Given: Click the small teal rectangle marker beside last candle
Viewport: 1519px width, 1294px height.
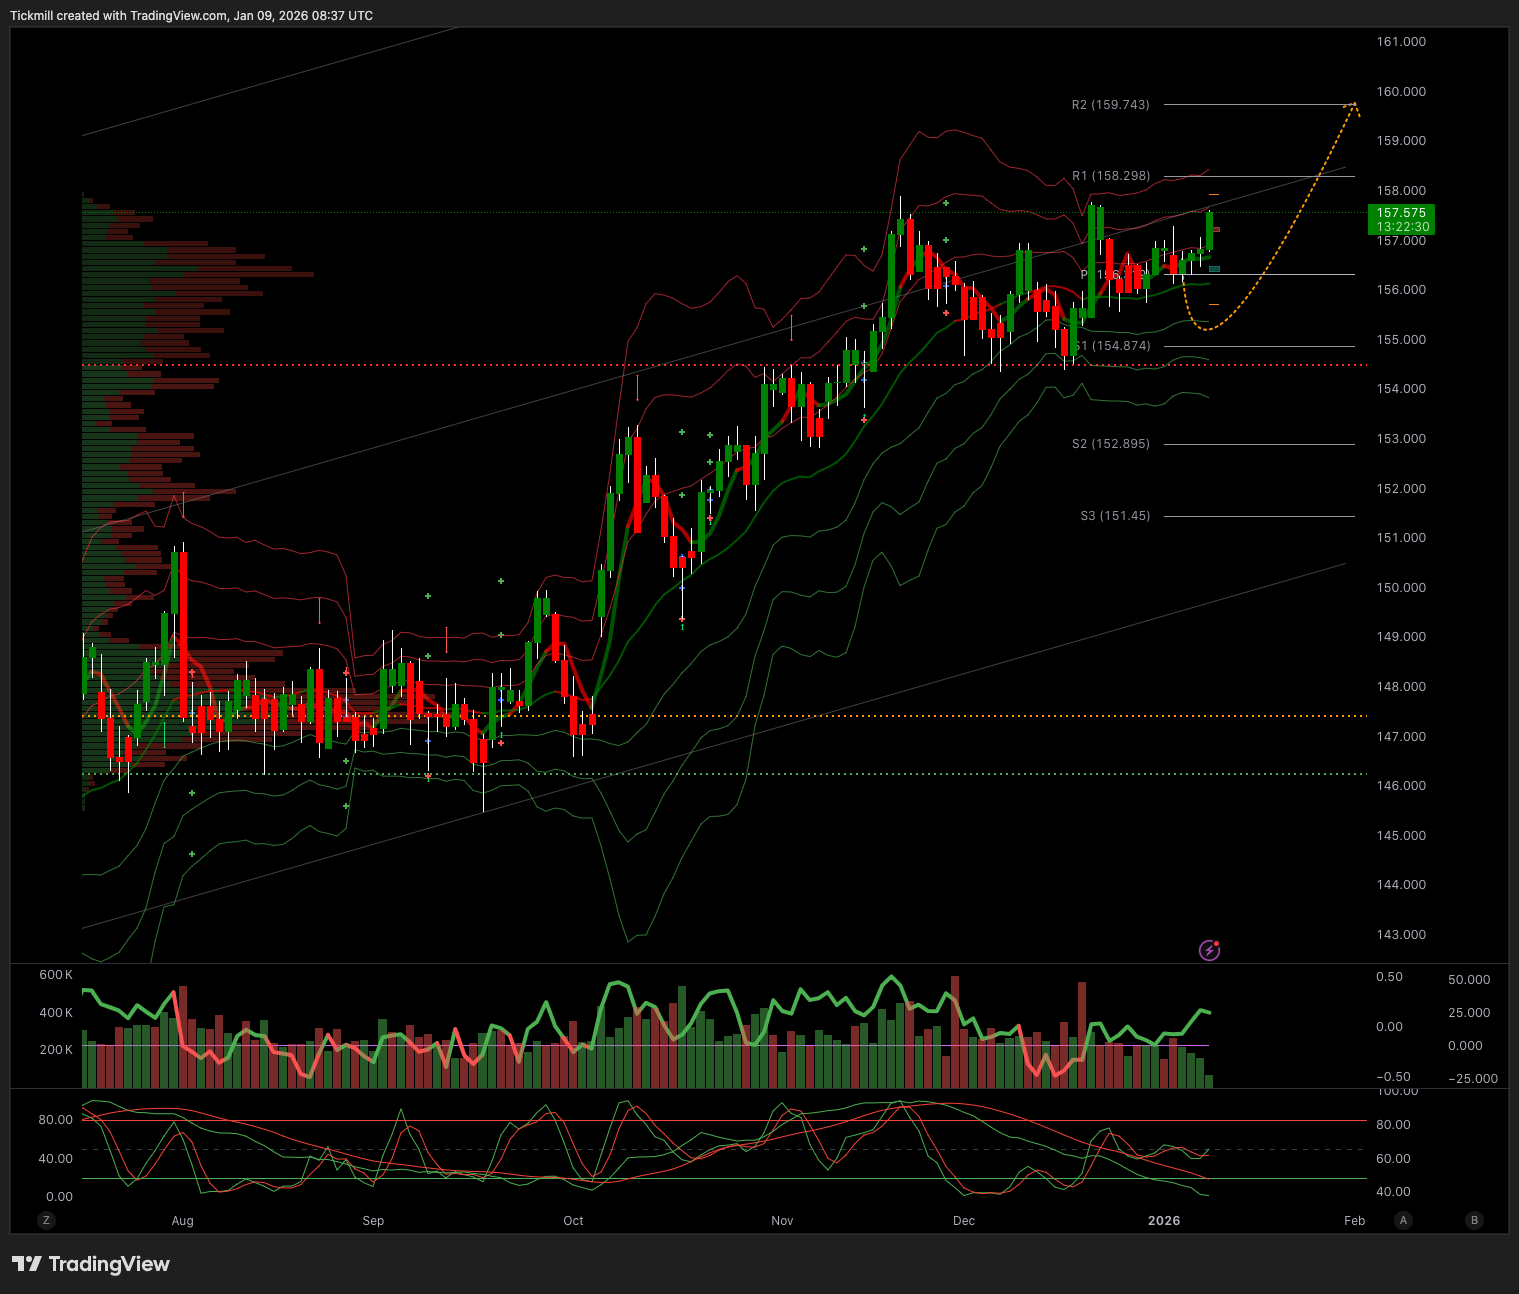Looking at the screenshot, I should [1214, 269].
